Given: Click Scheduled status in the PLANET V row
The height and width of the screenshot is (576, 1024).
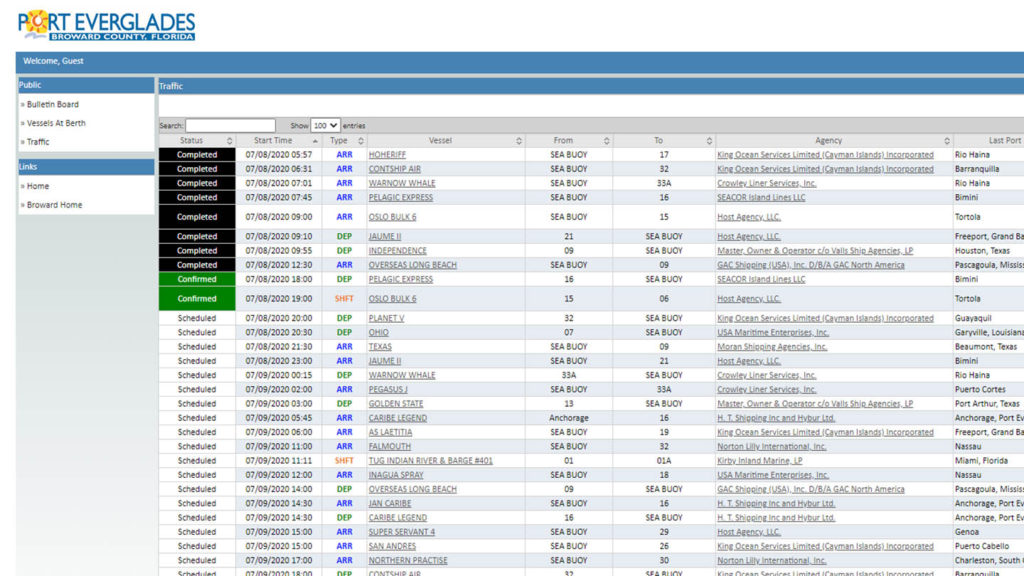Looking at the screenshot, I should (x=197, y=318).
